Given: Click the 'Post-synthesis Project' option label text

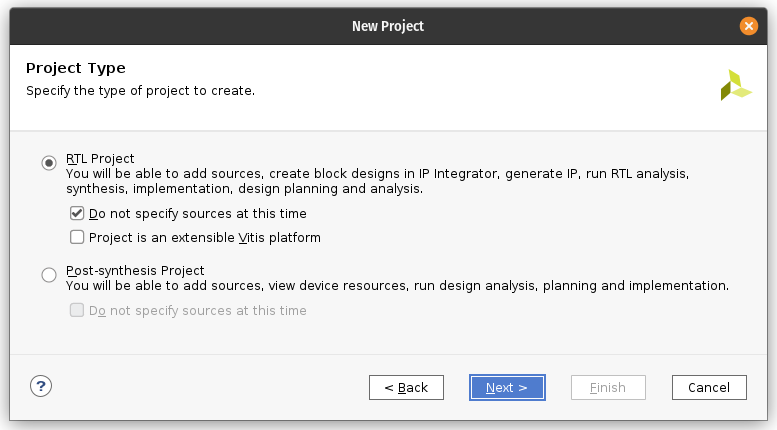Looking at the screenshot, I should coord(135,270).
